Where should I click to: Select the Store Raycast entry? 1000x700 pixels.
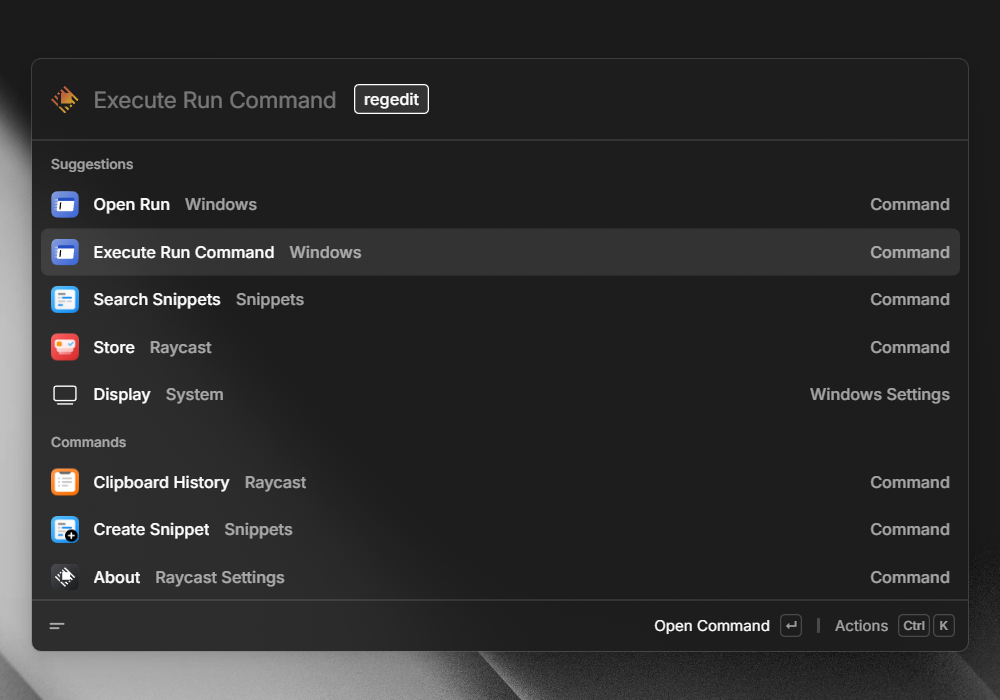(500, 347)
